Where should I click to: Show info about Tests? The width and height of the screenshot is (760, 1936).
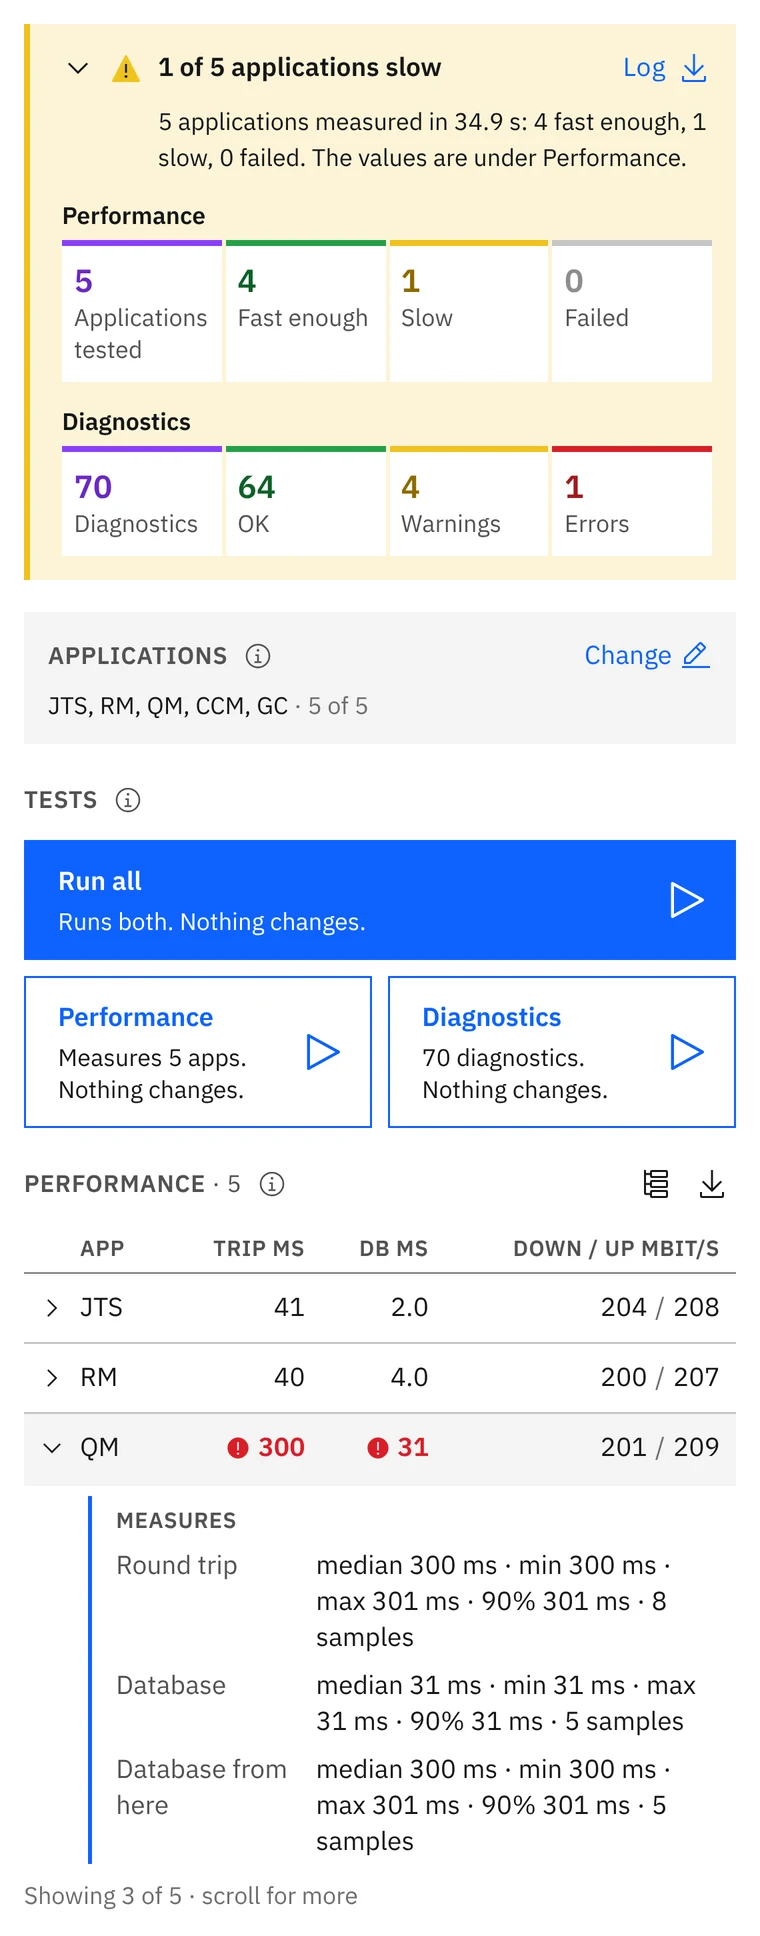pos(128,800)
